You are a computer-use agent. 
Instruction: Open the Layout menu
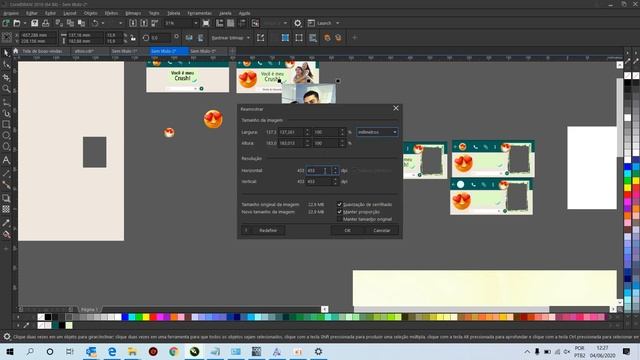point(70,13)
